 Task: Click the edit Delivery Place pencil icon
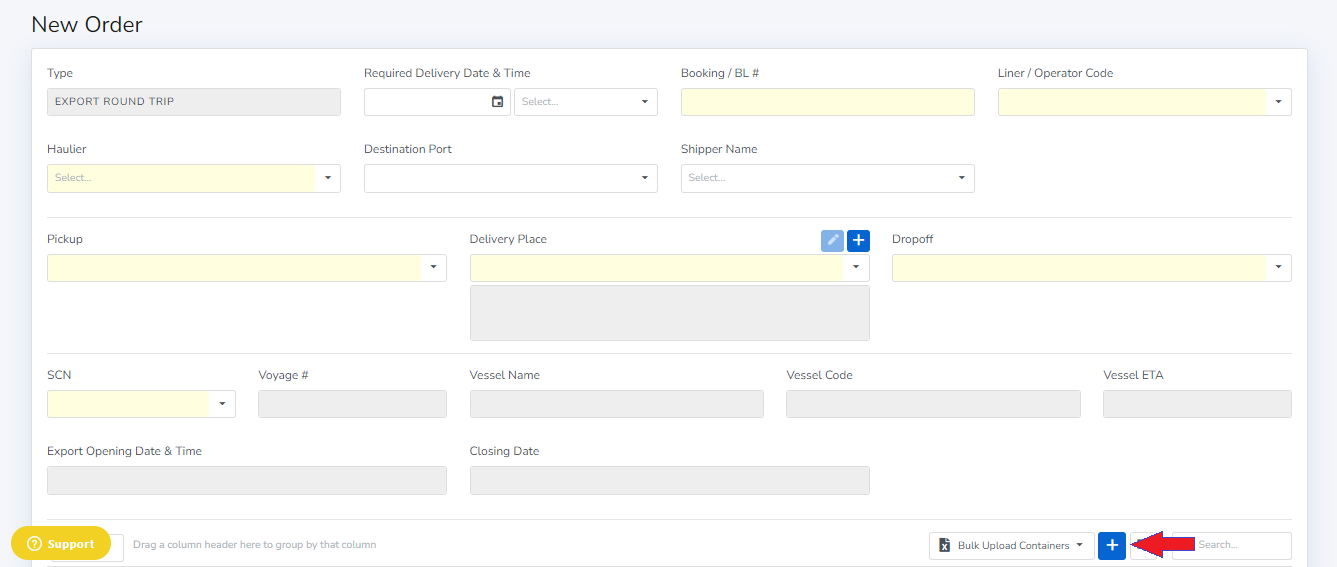pyautogui.click(x=832, y=241)
